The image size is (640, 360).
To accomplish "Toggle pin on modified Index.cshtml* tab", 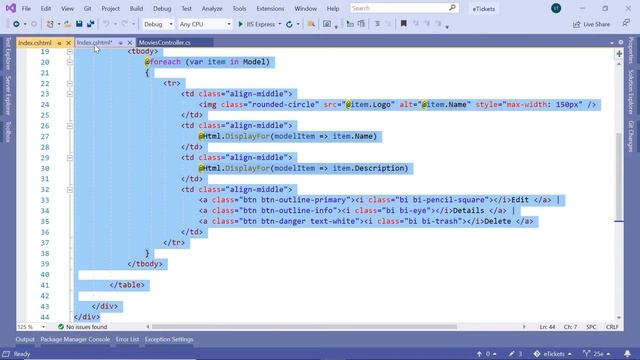I will [x=120, y=43].
